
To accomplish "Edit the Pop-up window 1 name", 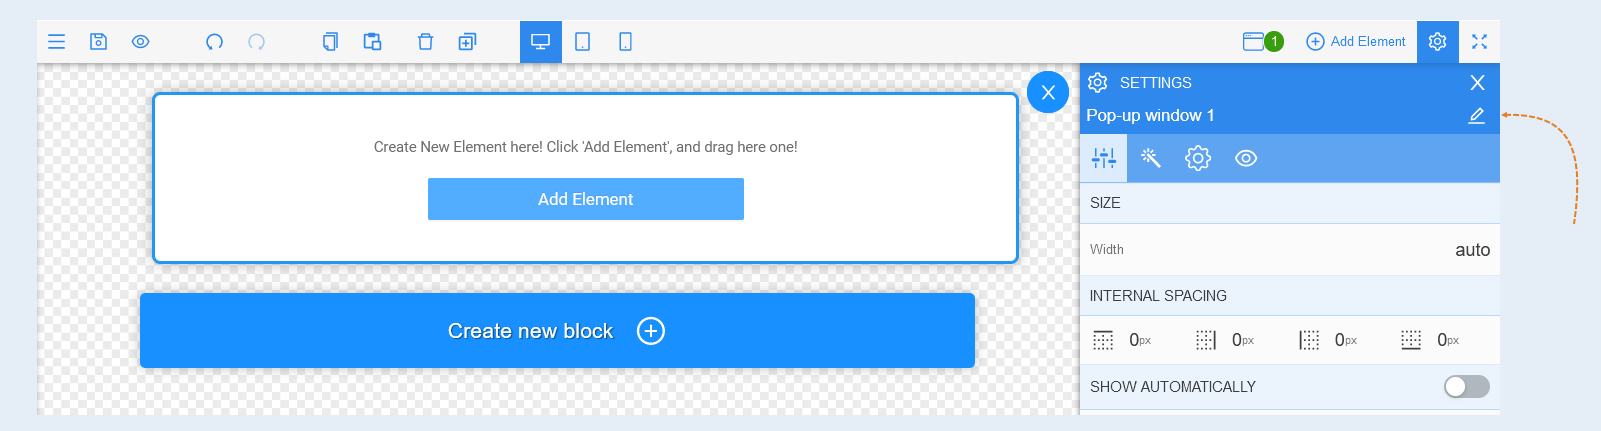I will pos(1476,116).
